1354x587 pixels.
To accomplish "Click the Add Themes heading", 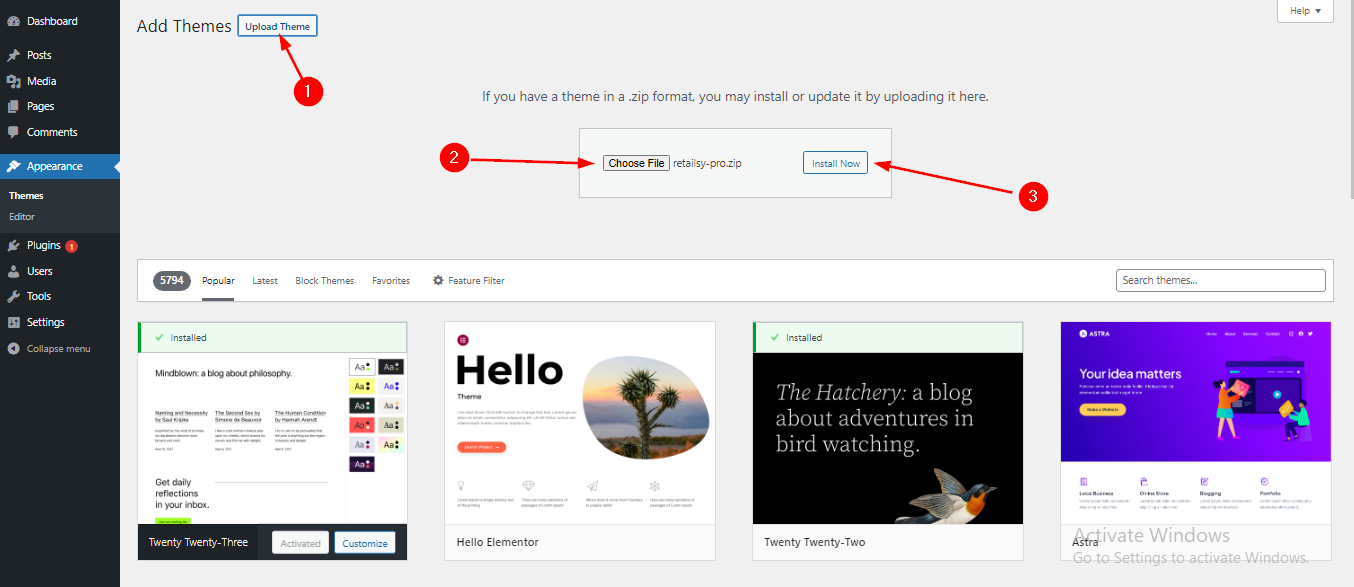I will point(184,26).
